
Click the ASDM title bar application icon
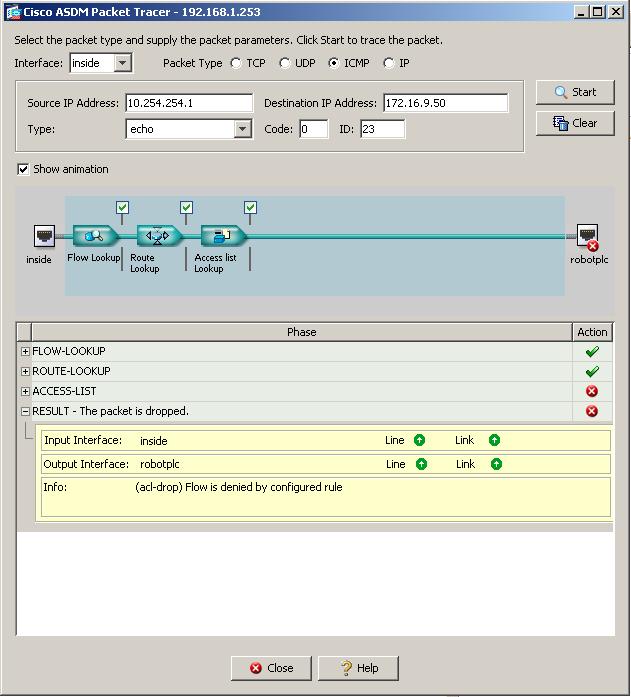(13, 12)
